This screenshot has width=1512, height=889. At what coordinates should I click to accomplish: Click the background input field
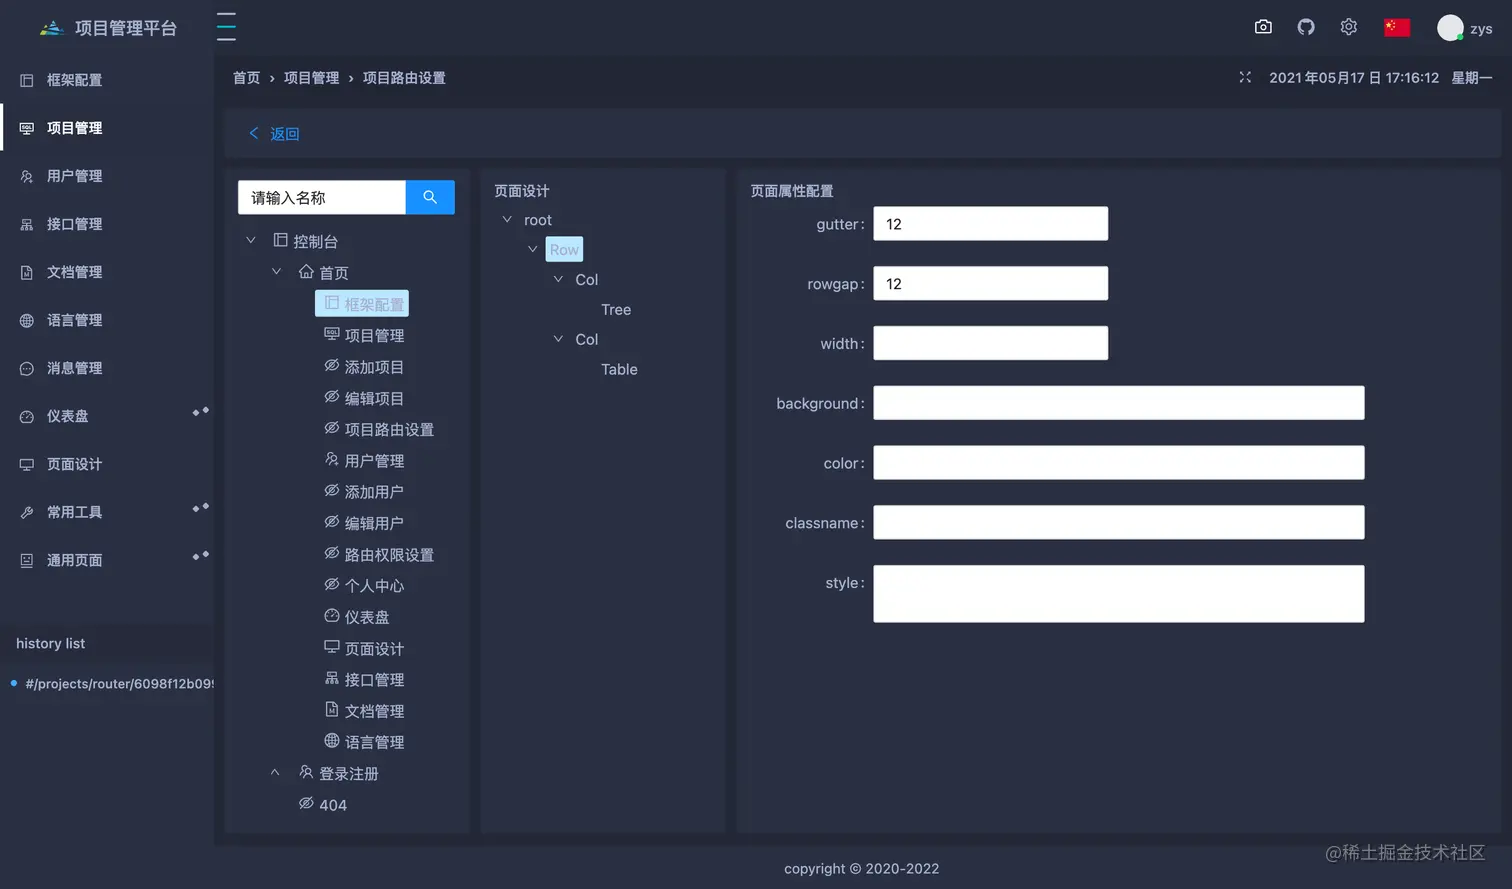pos(1118,403)
